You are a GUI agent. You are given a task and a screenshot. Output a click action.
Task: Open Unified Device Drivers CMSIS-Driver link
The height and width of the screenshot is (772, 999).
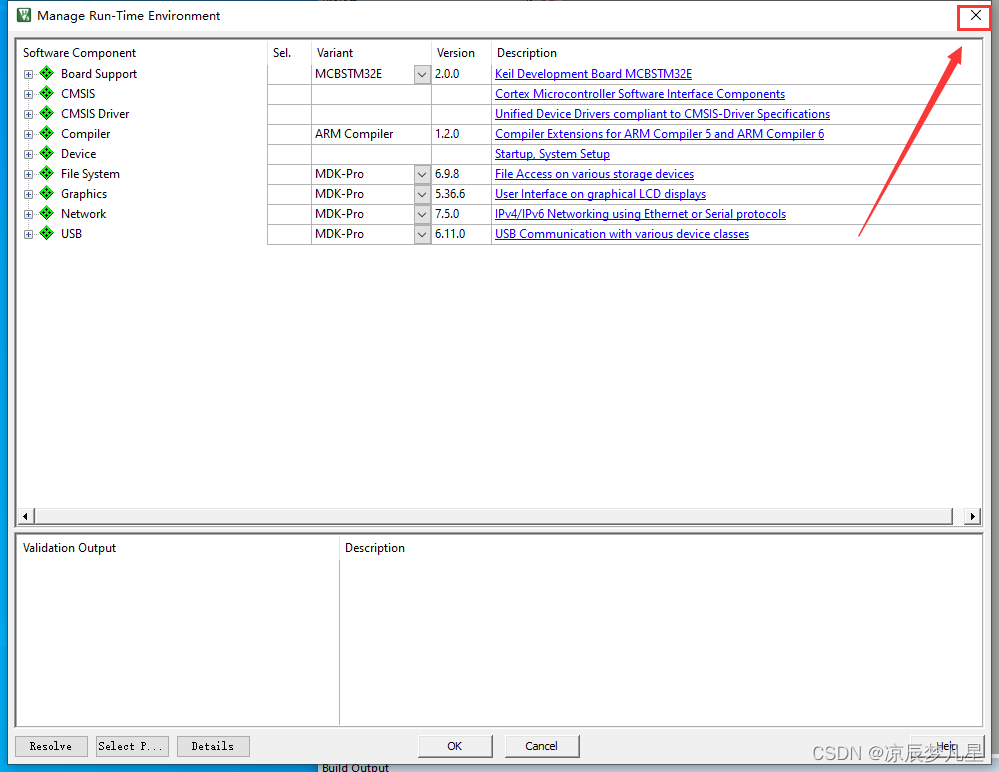(663, 114)
